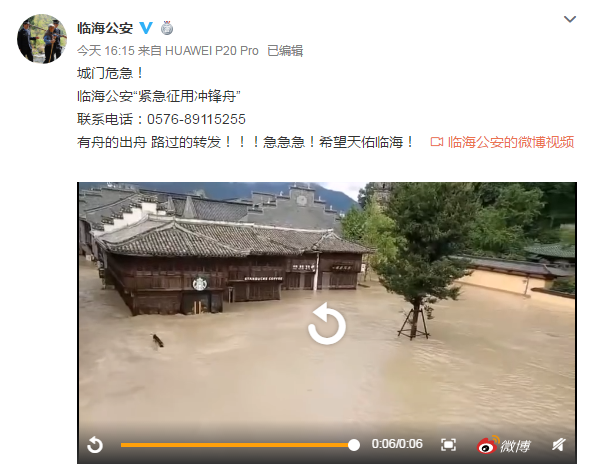Click the replay button in the control bar

[95, 445]
